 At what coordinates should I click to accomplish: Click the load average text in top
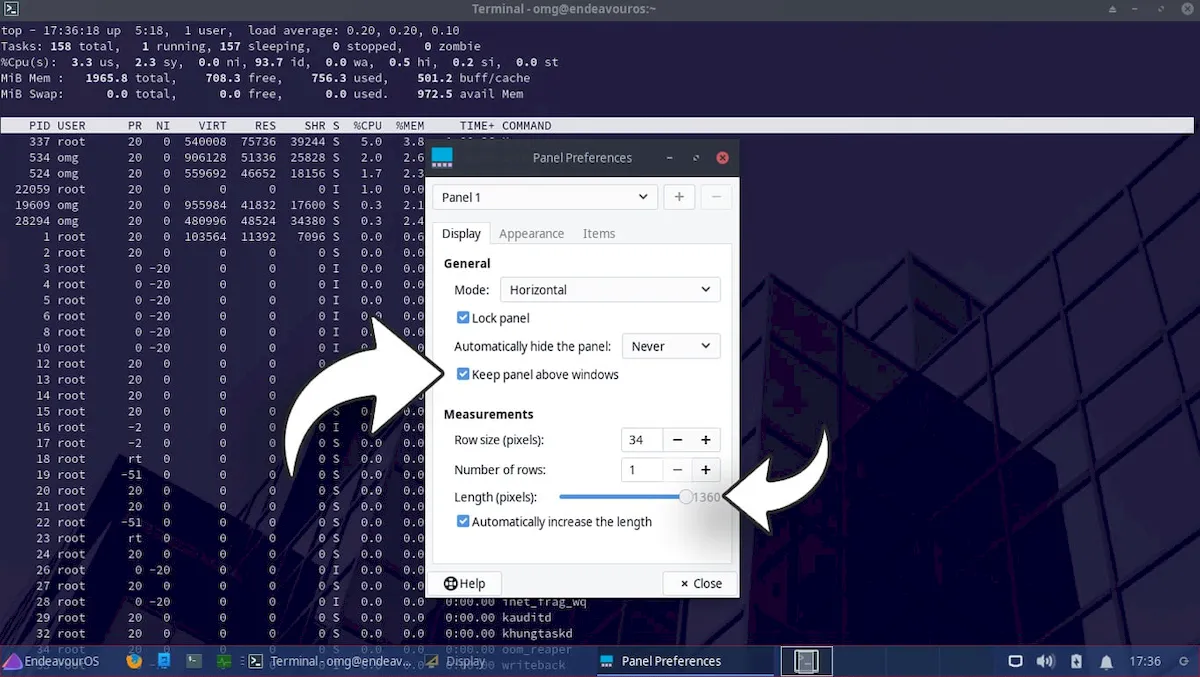(x=354, y=30)
